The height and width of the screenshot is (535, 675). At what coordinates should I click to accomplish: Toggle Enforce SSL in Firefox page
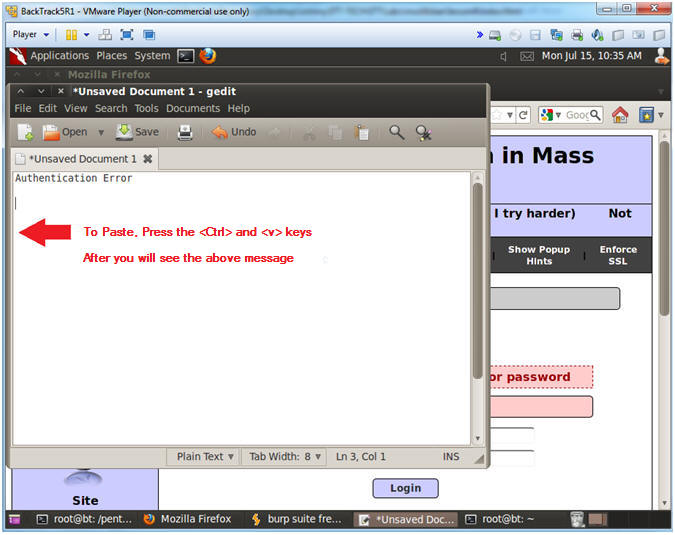(x=618, y=255)
